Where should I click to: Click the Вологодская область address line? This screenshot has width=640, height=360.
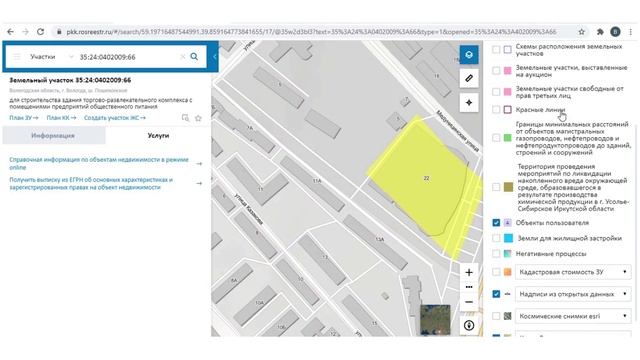click(68, 91)
